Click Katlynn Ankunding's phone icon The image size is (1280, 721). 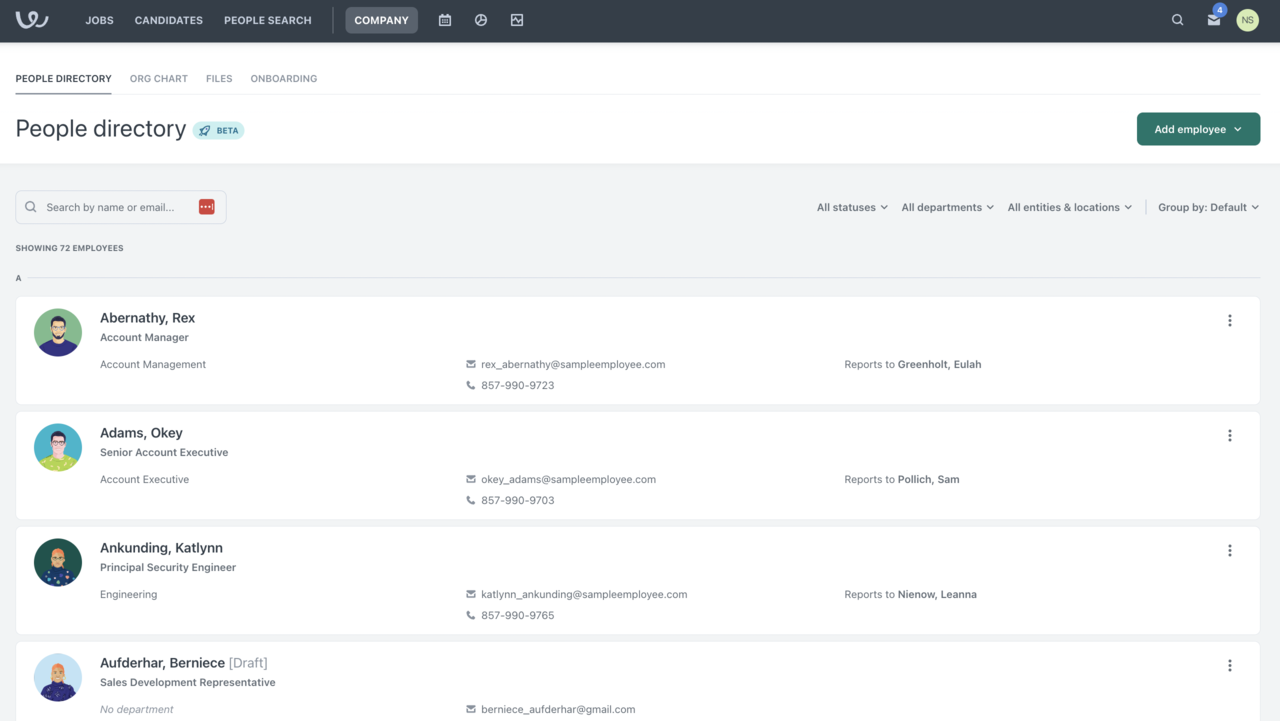[471, 616]
